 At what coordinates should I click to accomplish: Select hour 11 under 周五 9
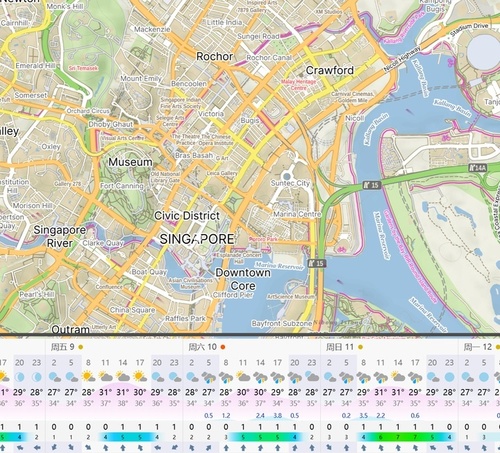(x=105, y=362)
